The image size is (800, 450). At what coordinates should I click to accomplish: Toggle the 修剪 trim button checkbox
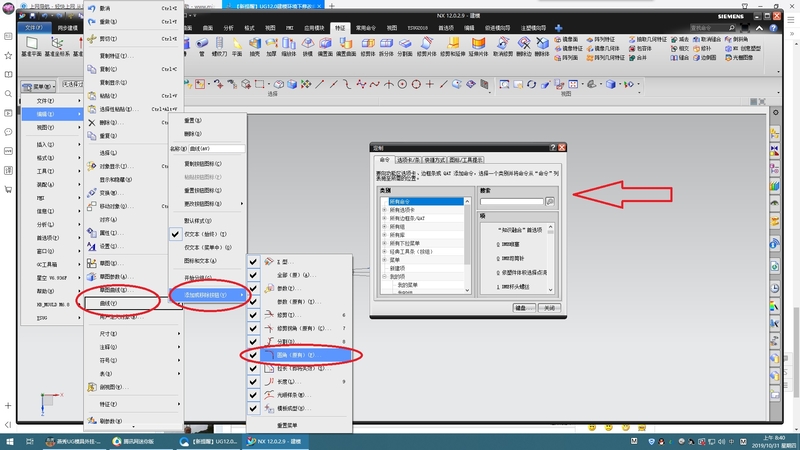pyautogui.click(x=253, y=315)
